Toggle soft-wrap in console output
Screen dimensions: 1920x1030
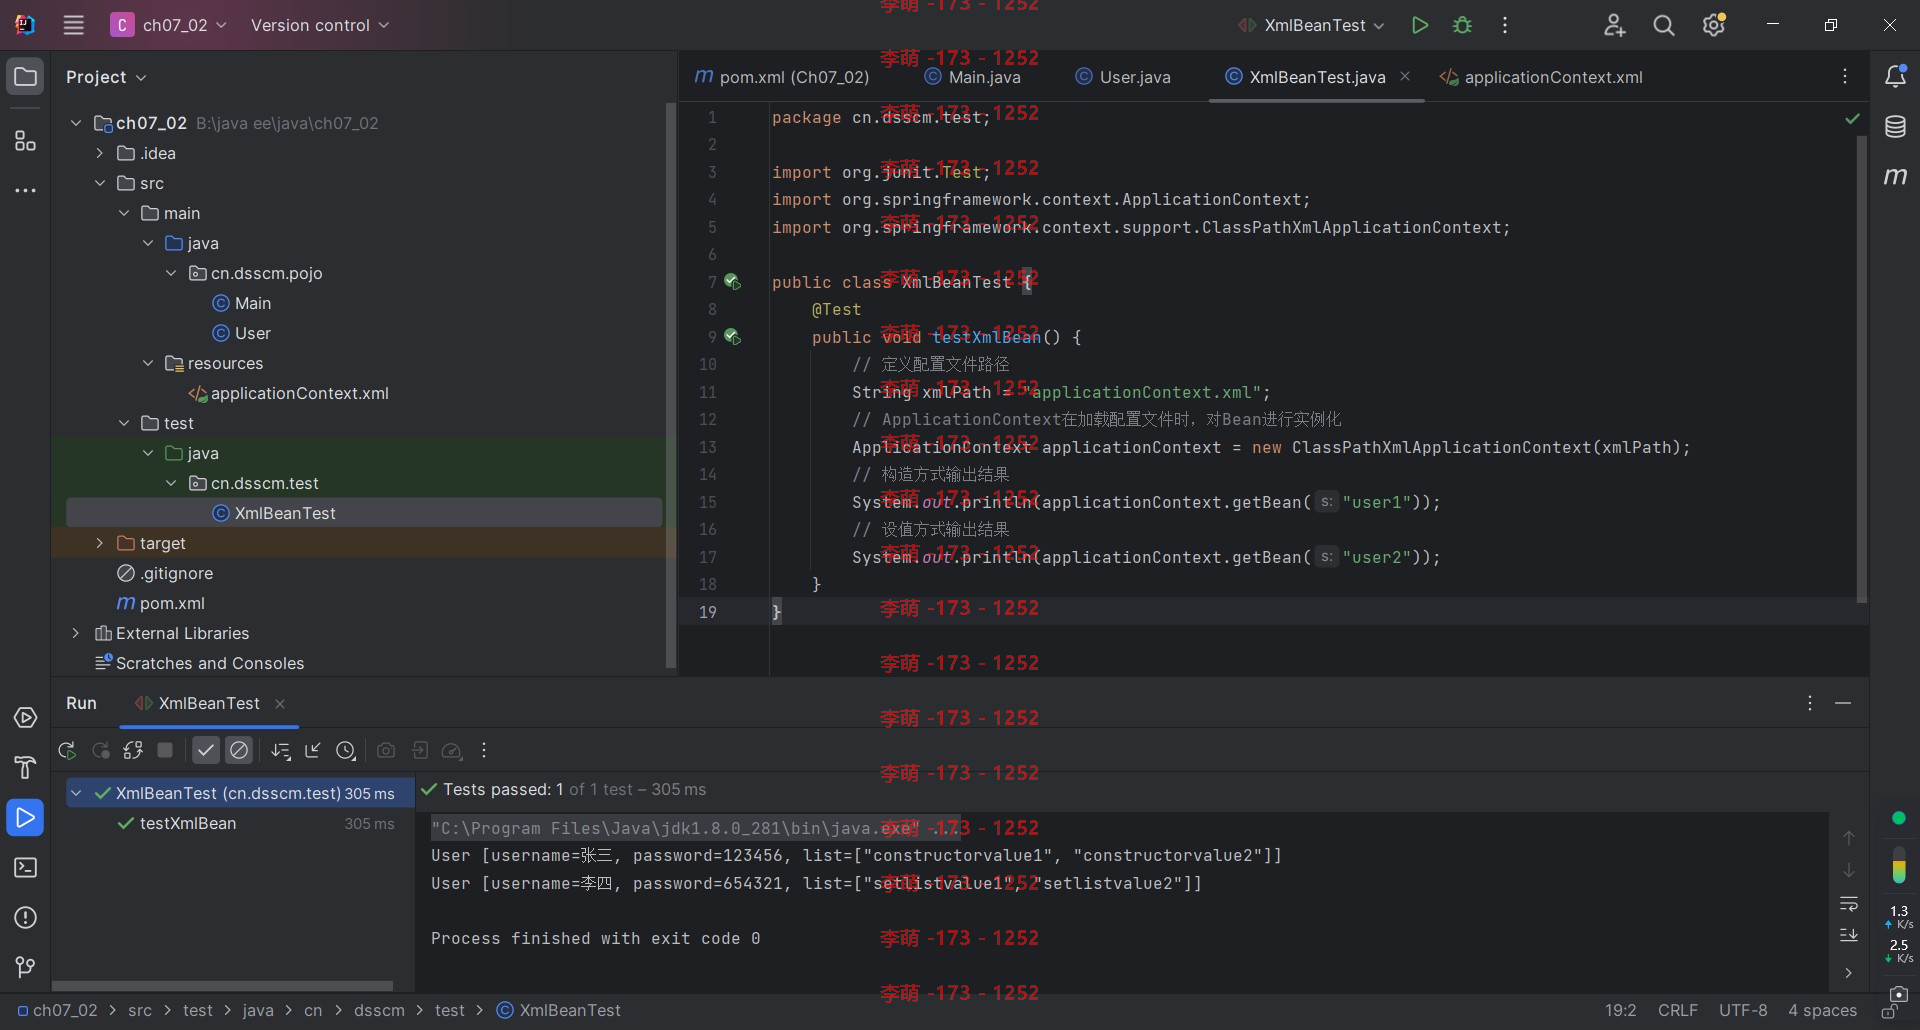point(1849,903)
